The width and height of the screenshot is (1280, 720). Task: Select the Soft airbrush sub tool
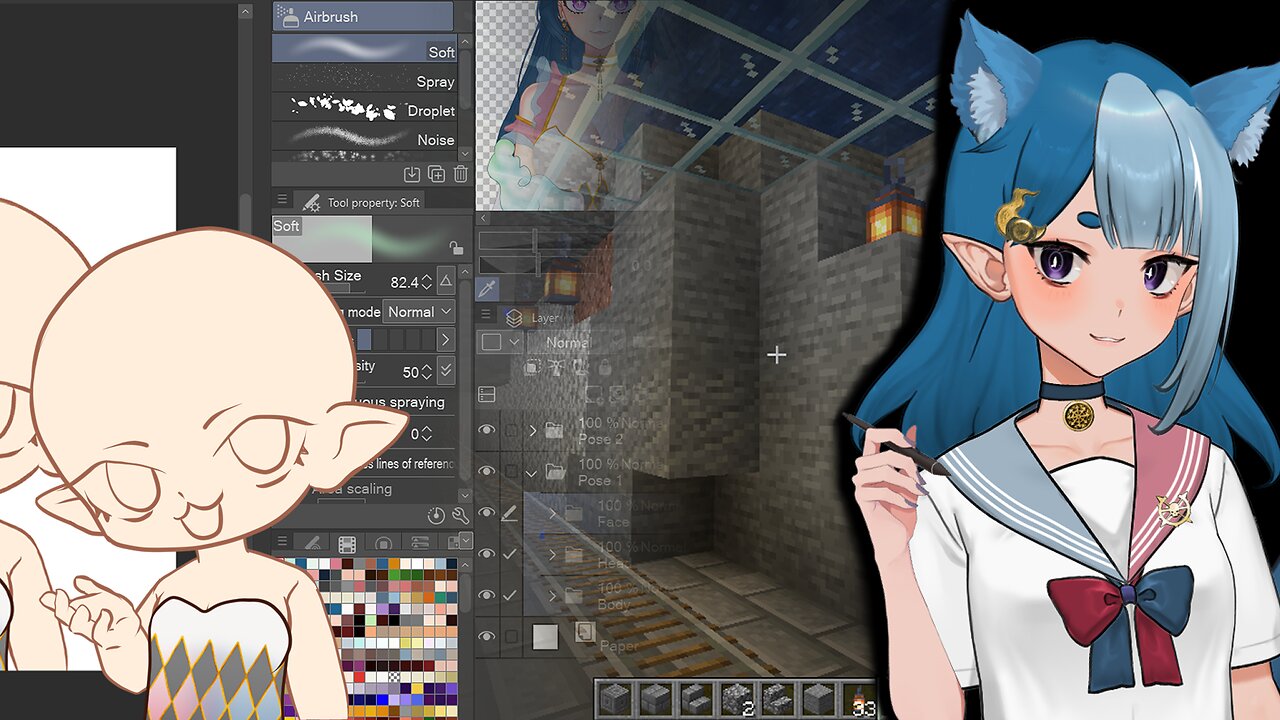click(x=364, y=49)
